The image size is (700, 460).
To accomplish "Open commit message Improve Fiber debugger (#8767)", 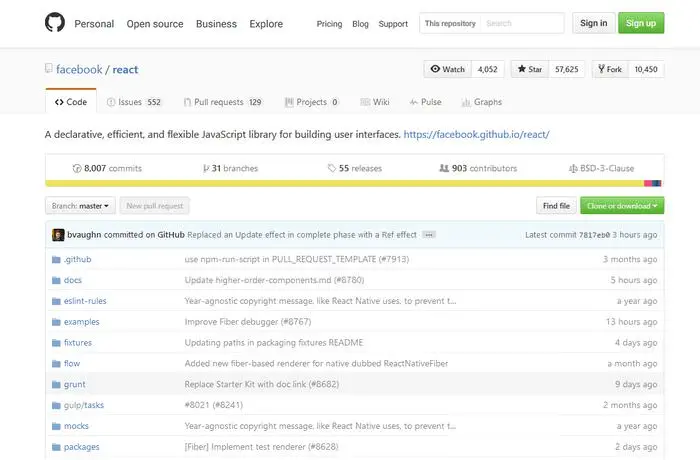I will (x=248, y=322).
